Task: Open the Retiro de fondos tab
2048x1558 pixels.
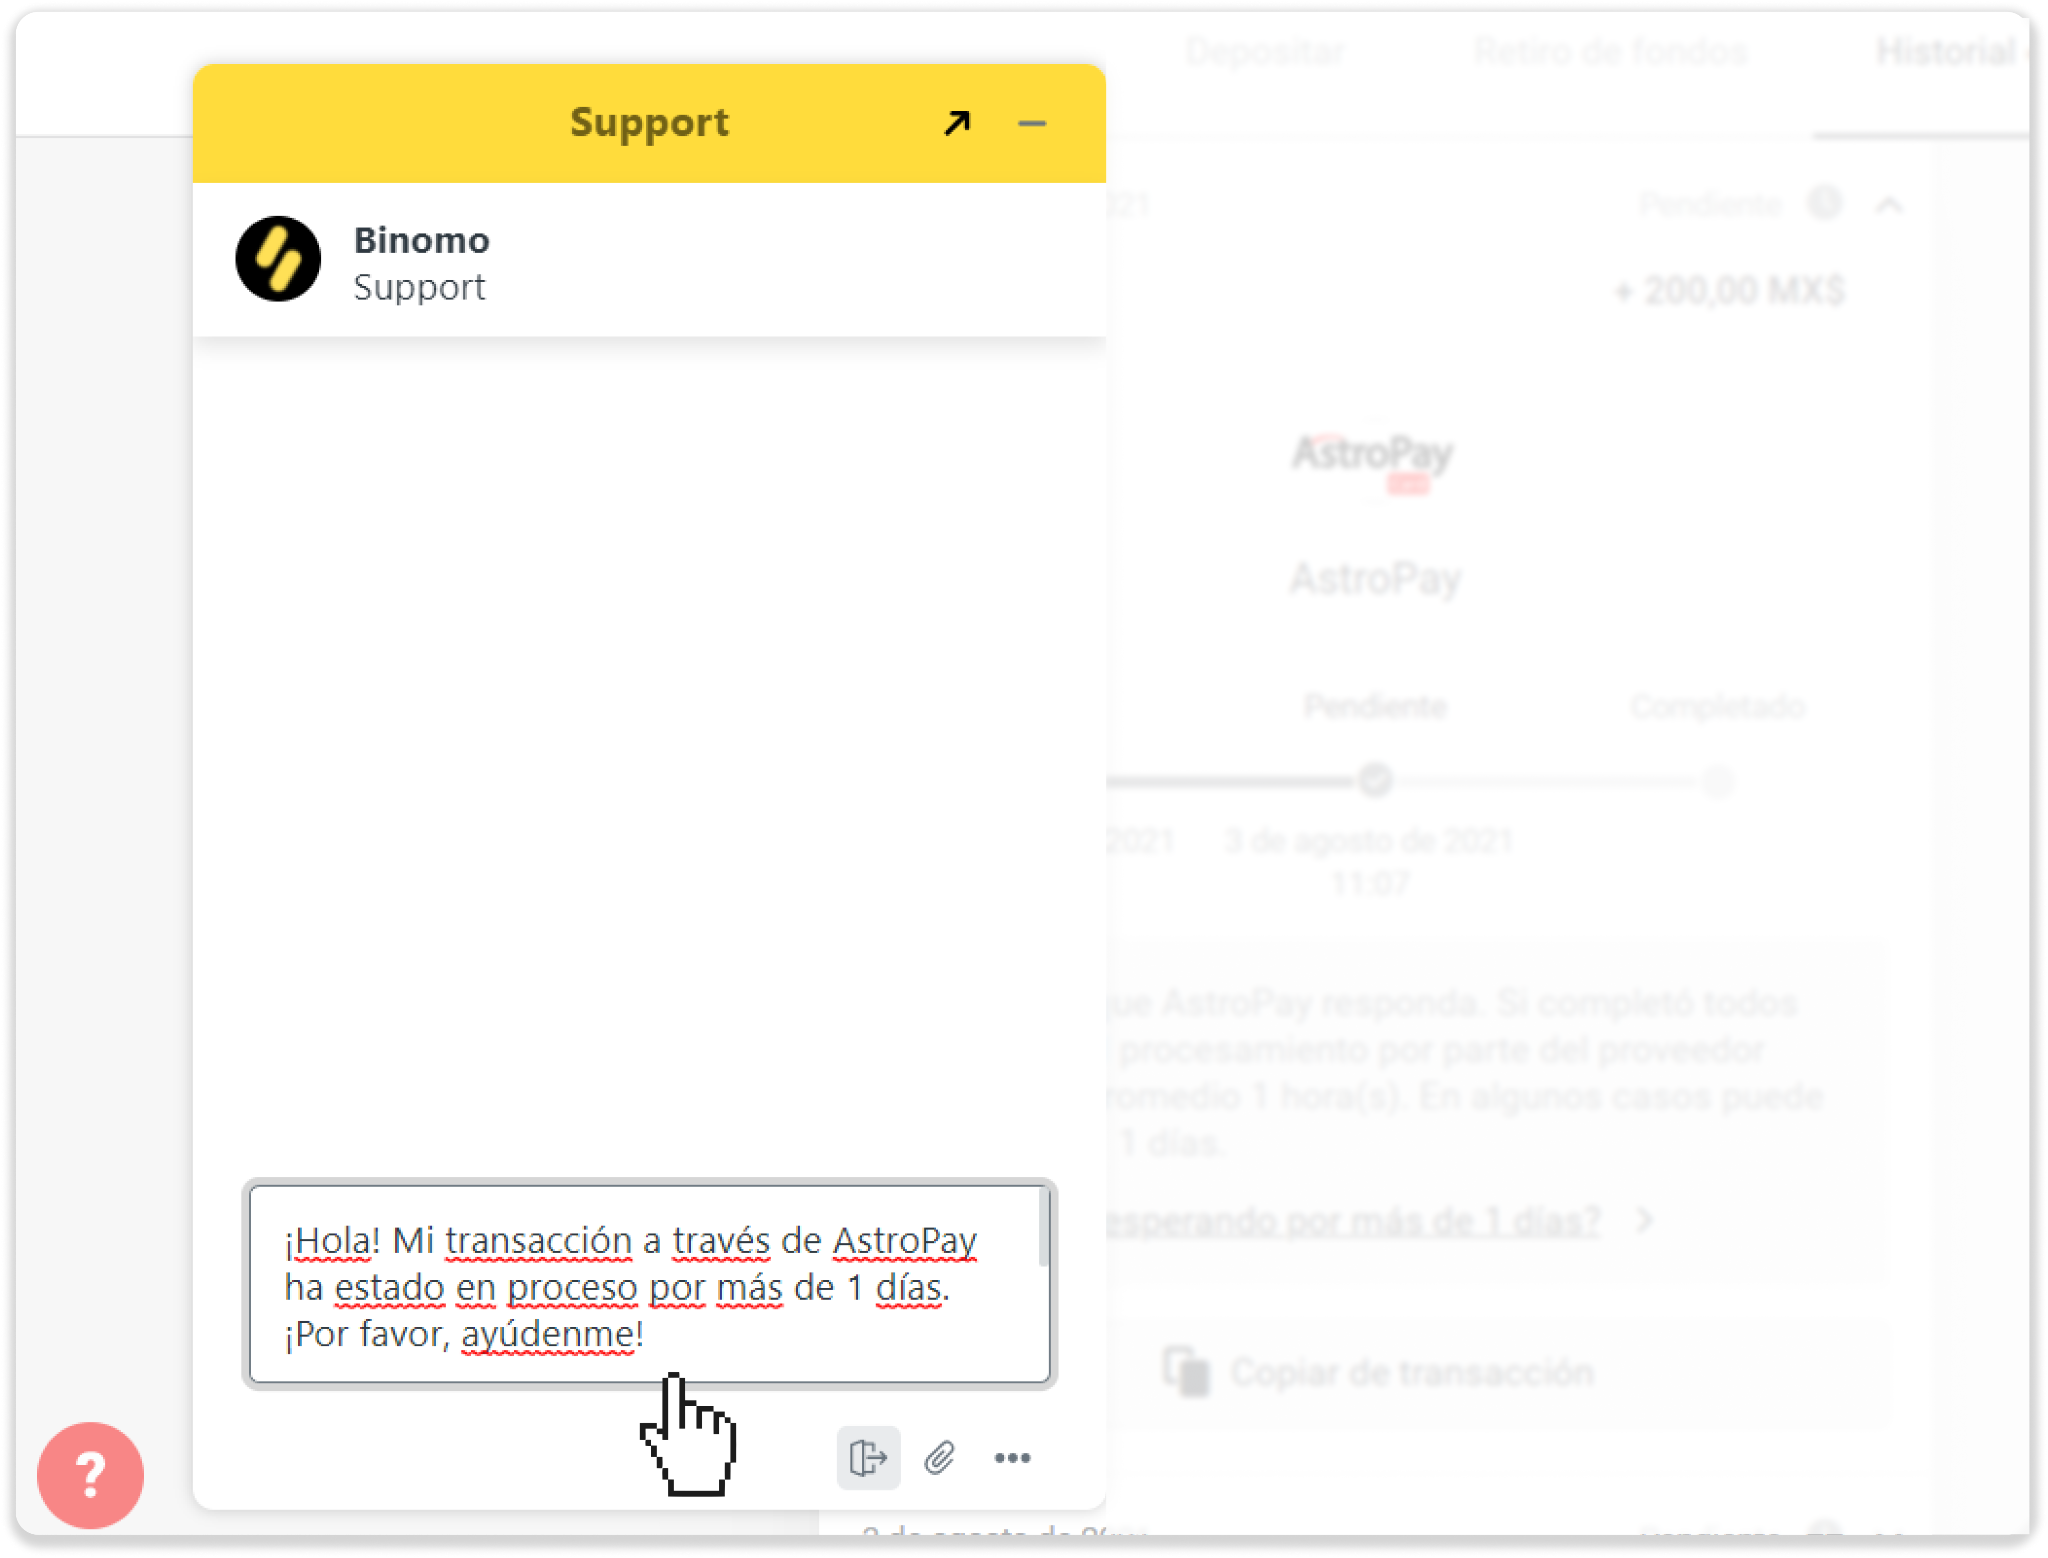Action: [1610, 51]
